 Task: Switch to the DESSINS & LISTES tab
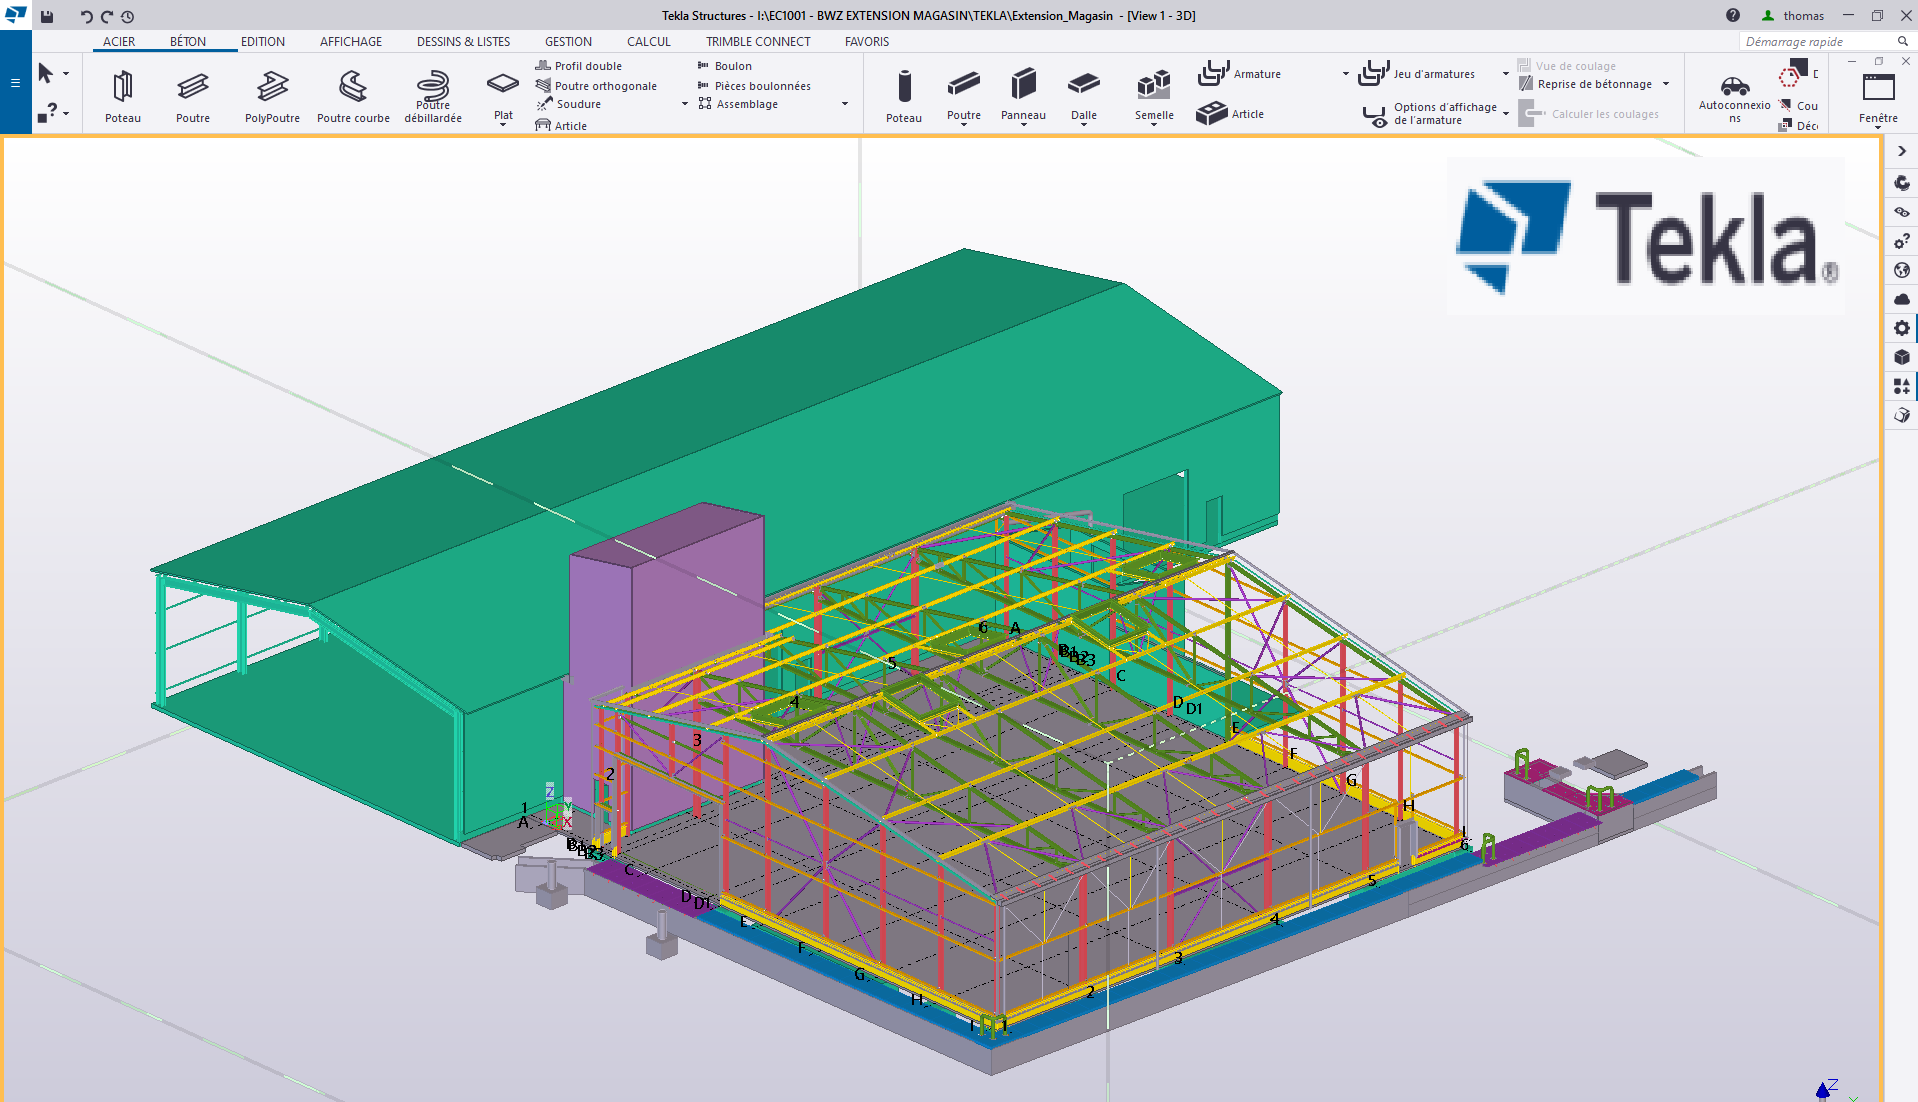tap(463, 41)
